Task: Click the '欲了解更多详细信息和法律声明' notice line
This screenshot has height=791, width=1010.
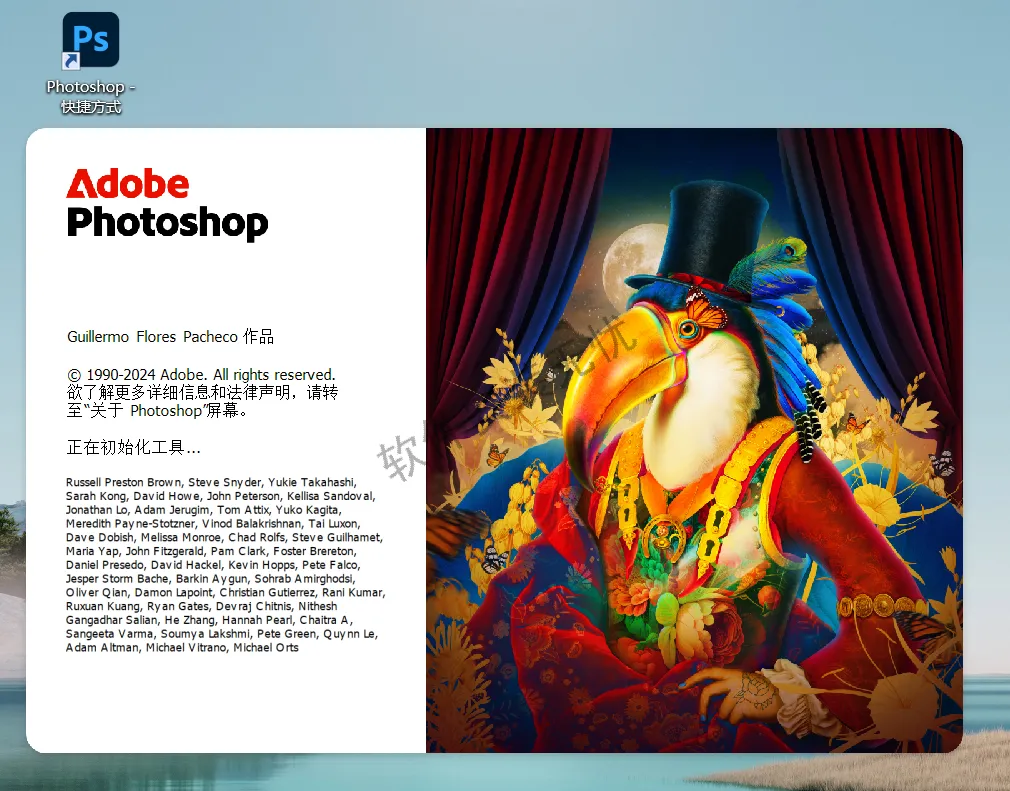Action: 202,392
